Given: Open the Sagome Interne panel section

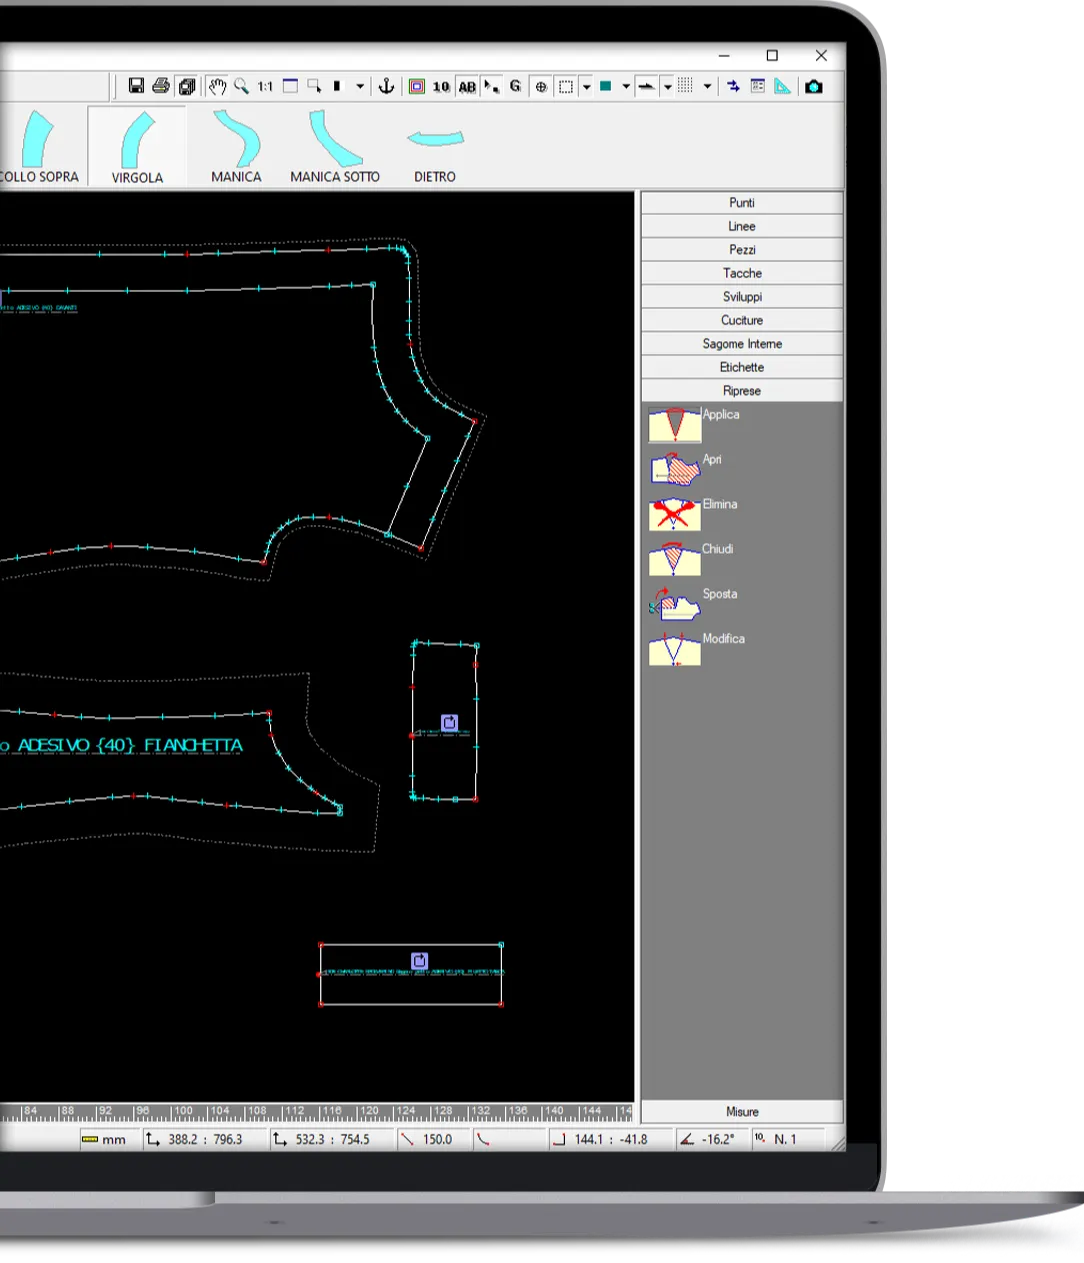Looking at the screenshot, I should coord(742,343).
